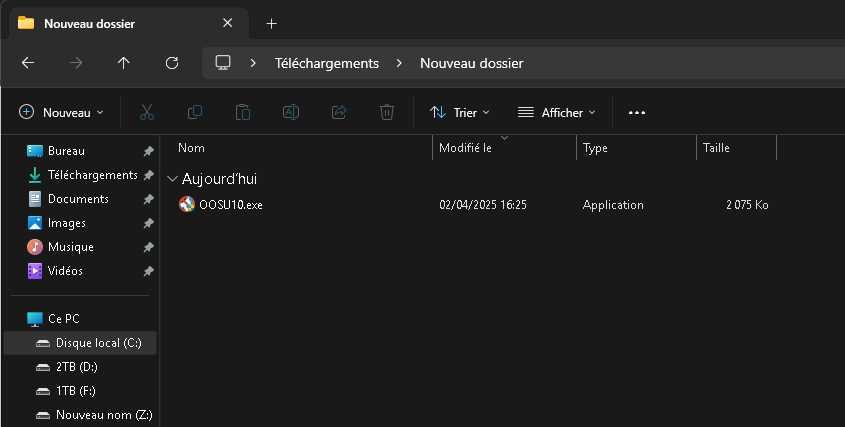Open Images in the sidebar
845x427 pixels.
click(x=67, y=223)
